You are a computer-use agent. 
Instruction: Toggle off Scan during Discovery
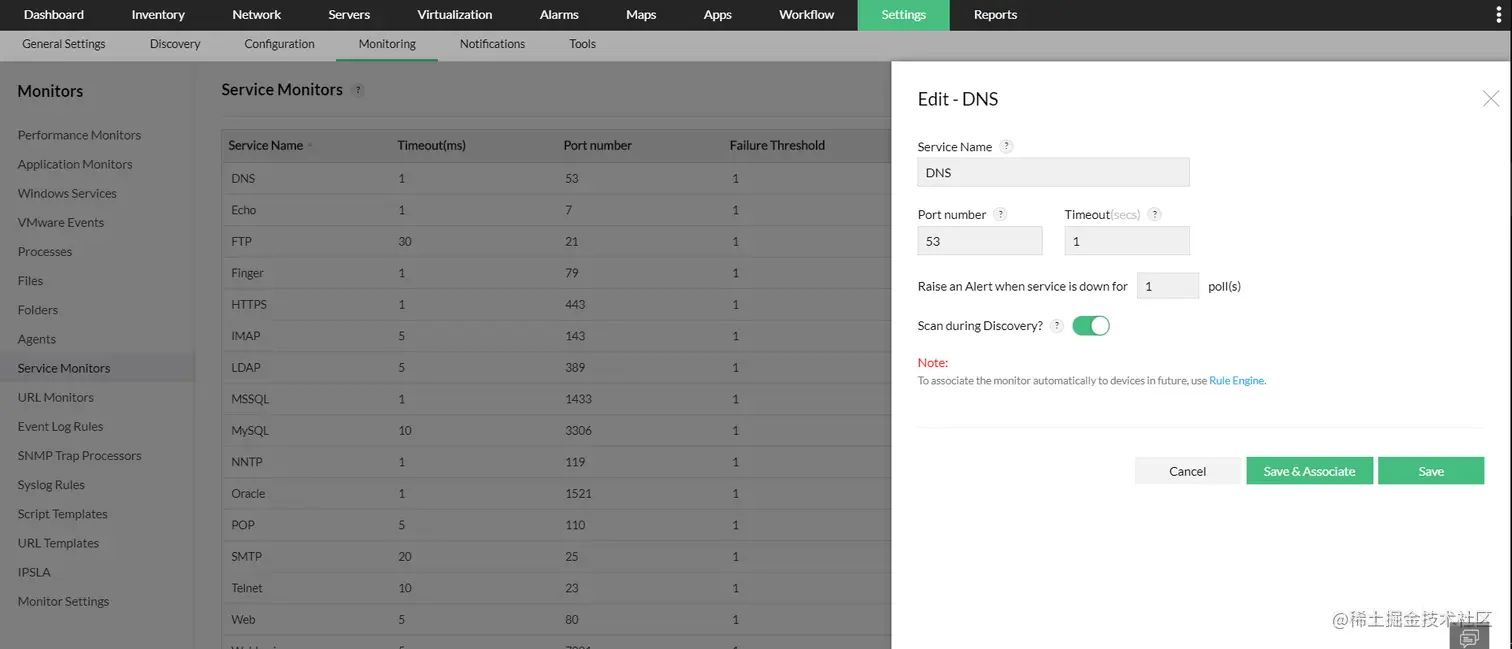(x=1090, y=325)
